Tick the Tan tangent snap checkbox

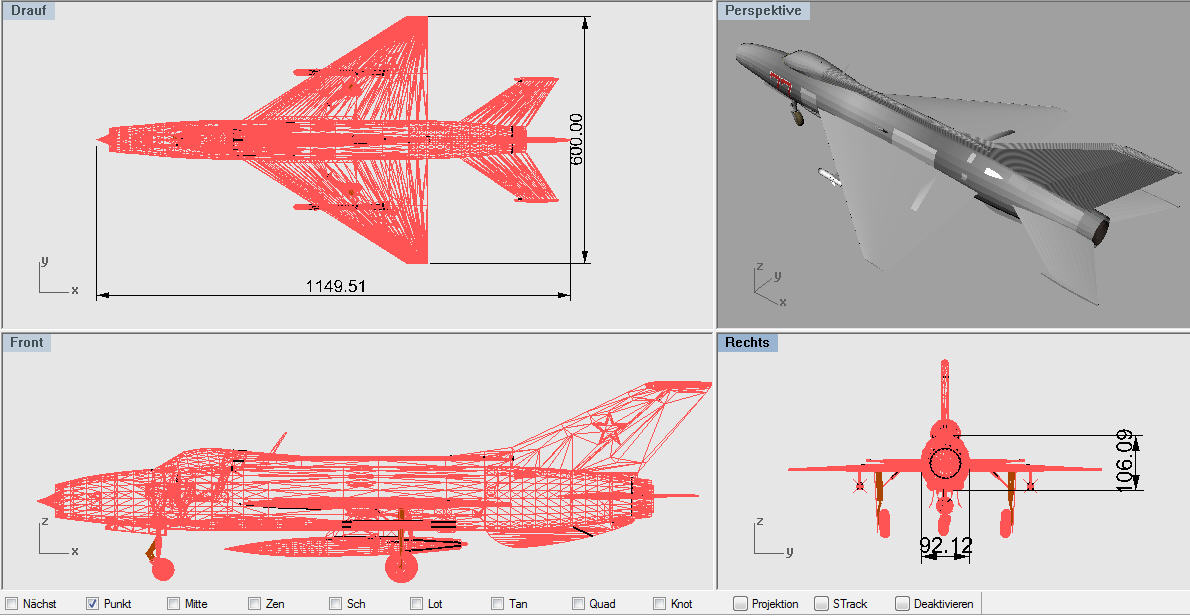pyautogui.click(x=497, y=604)
